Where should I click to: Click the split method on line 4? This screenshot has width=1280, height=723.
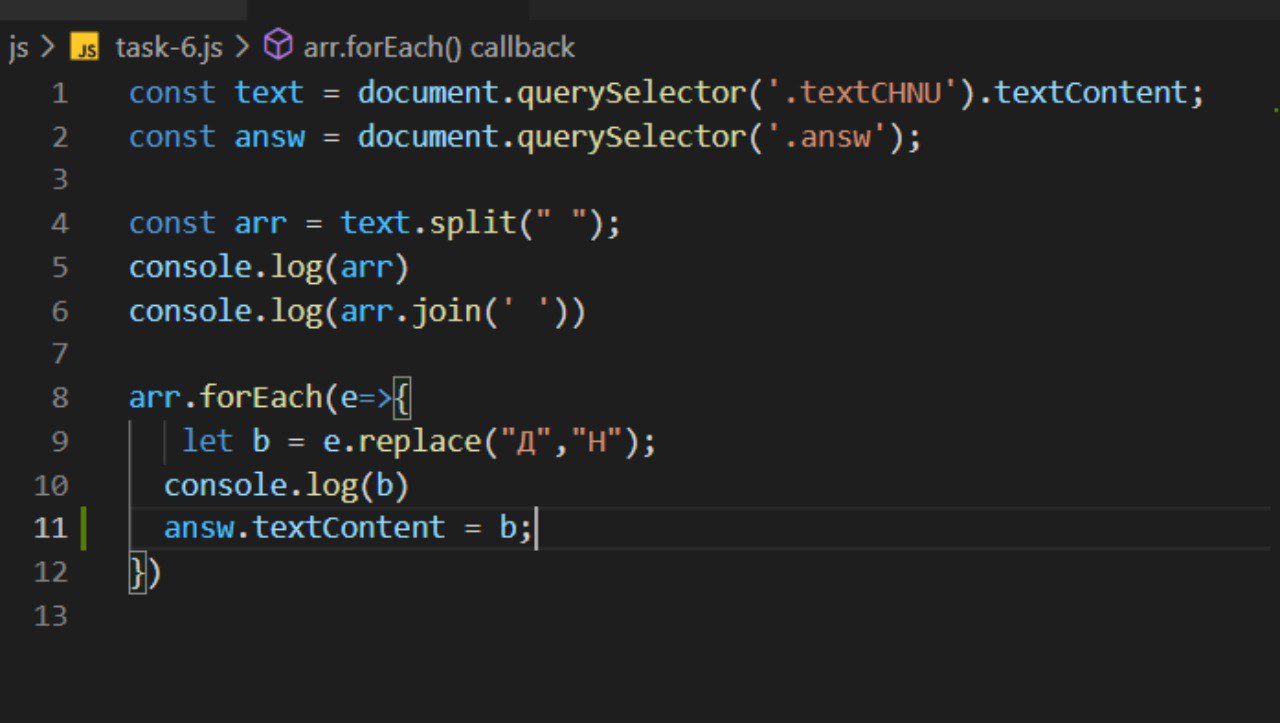pos(473,224)
